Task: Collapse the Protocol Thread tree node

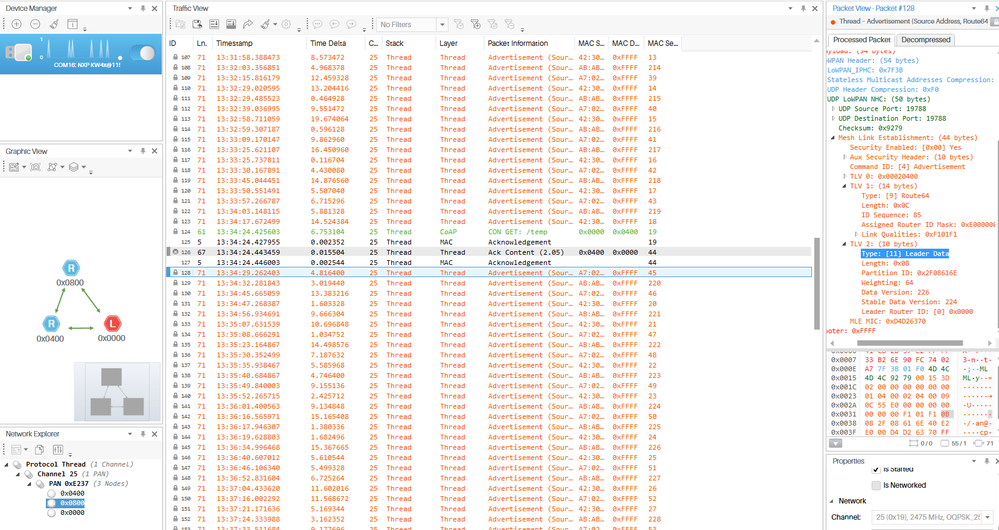Action: coord(6,464)
